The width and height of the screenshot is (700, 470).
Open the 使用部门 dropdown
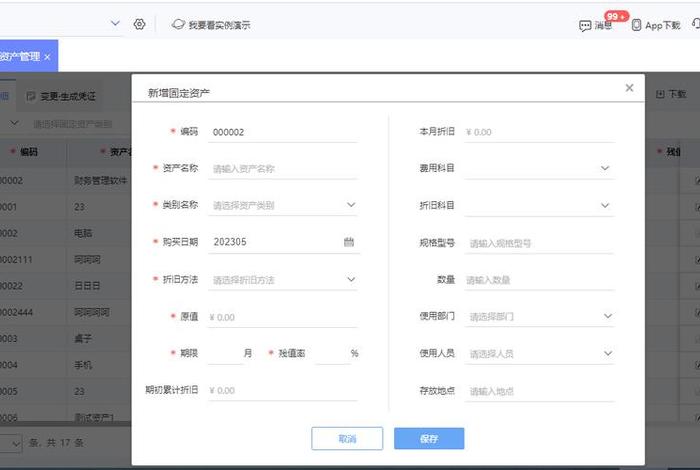(x=539, y=316)
